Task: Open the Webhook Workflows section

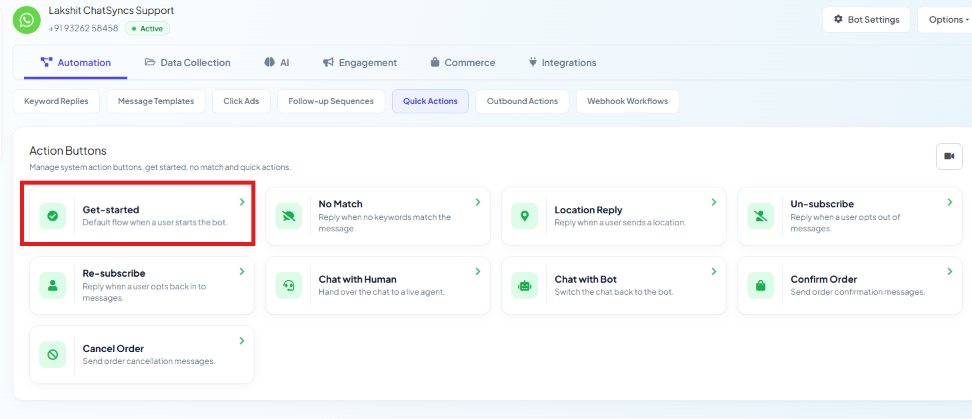Action: pos(627,101)
